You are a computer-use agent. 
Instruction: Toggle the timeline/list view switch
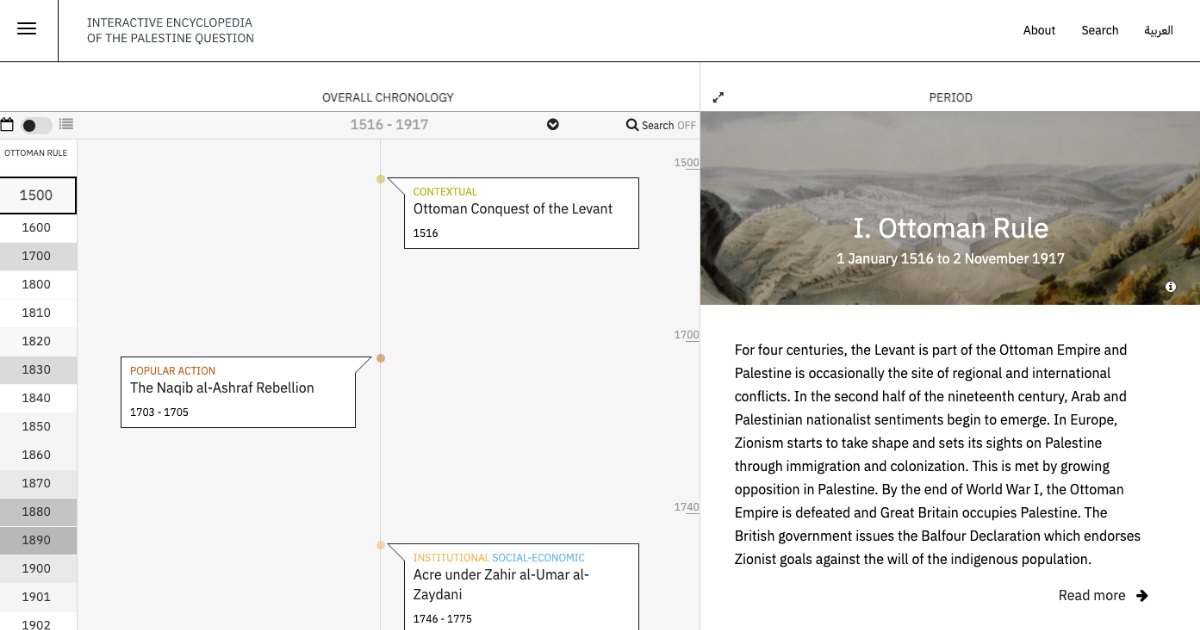point(37,125)
